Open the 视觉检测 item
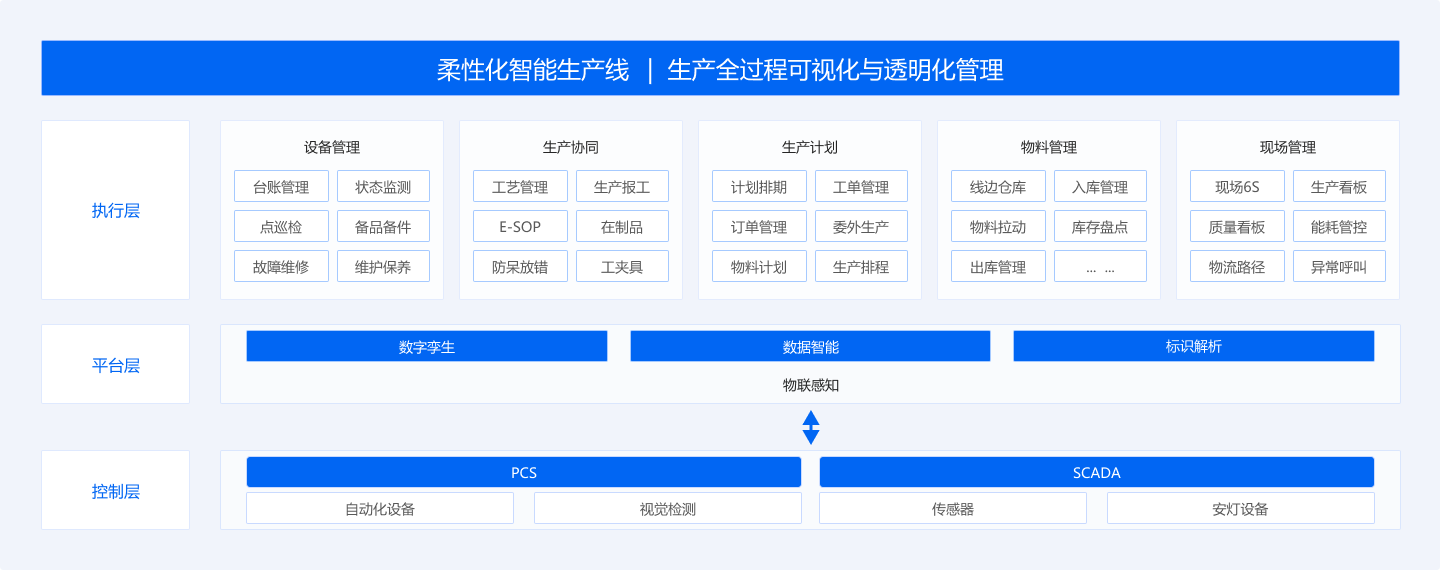This screenshot has width=1440, height=570. point(667,509)
